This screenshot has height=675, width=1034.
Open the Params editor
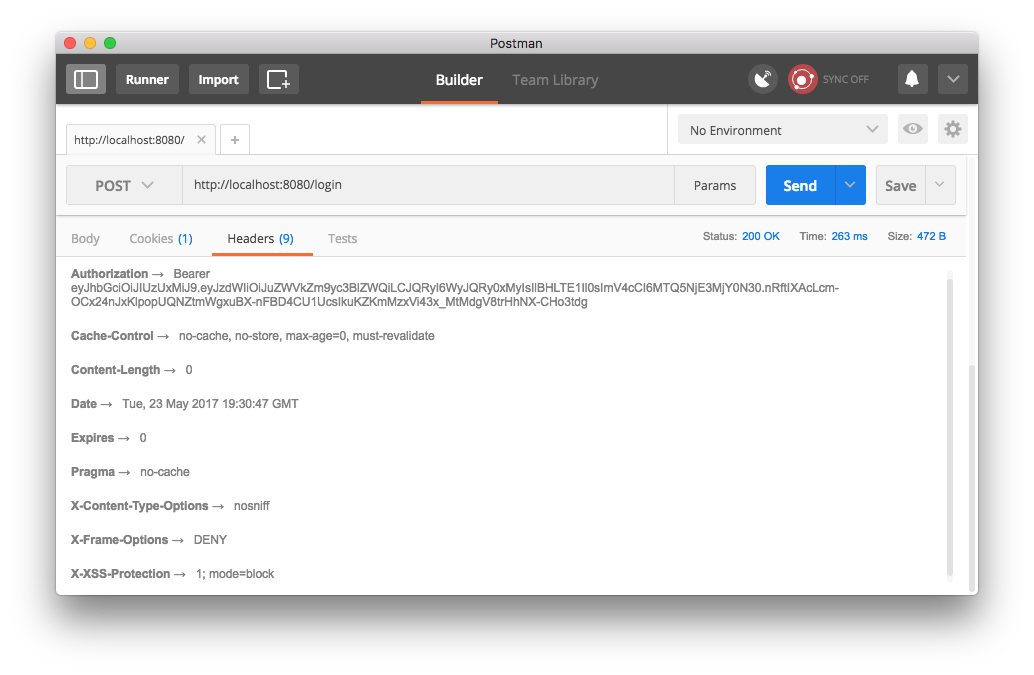715,185
